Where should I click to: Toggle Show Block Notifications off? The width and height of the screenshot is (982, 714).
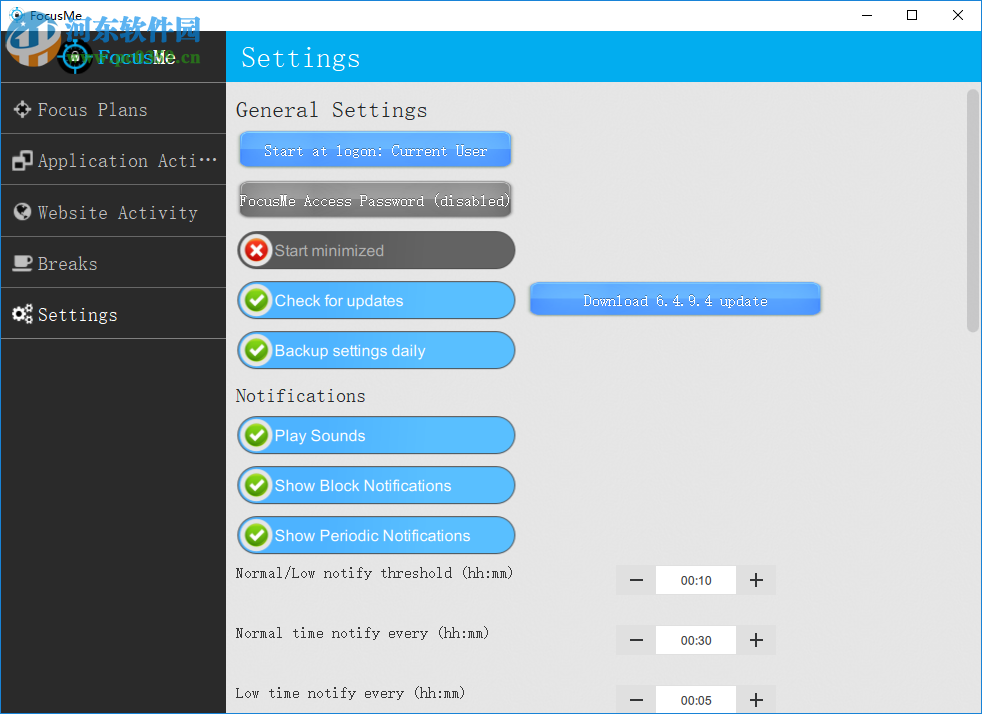[375, 485]
